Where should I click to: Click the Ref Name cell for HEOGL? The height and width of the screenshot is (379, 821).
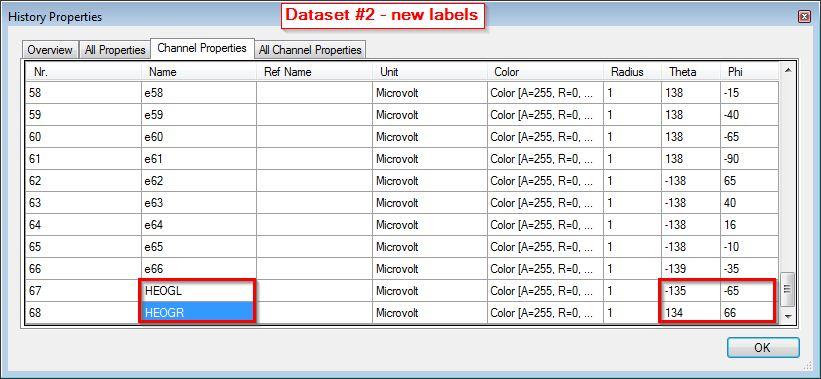[x=314, y=291]
